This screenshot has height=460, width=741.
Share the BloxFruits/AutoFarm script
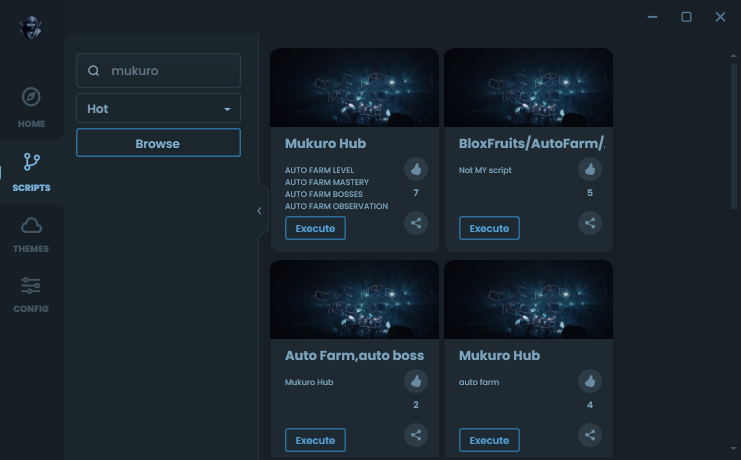pyautogui.click(x=590, y=223)
